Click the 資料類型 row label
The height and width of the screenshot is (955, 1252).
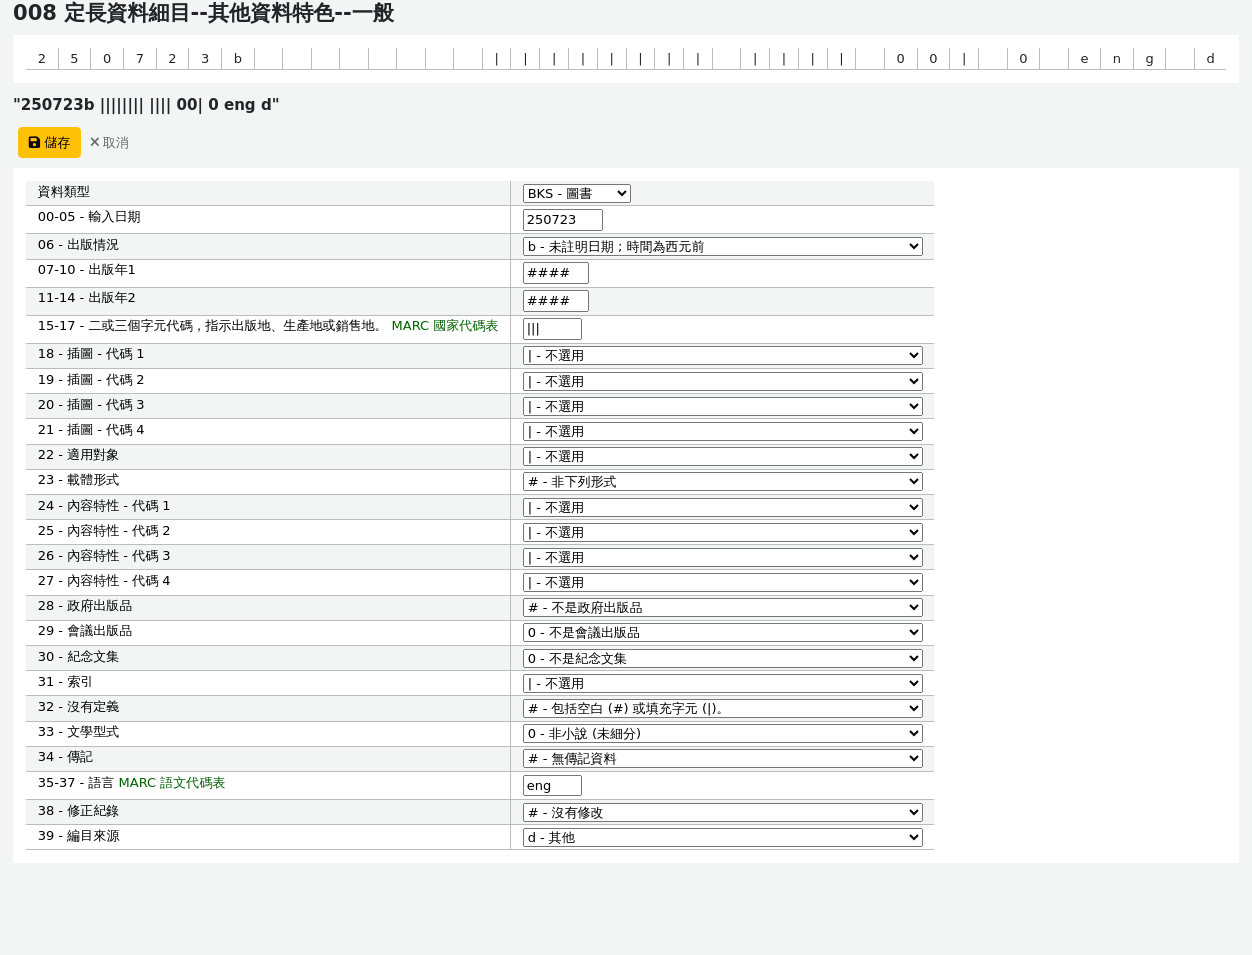tap(64, 192)
